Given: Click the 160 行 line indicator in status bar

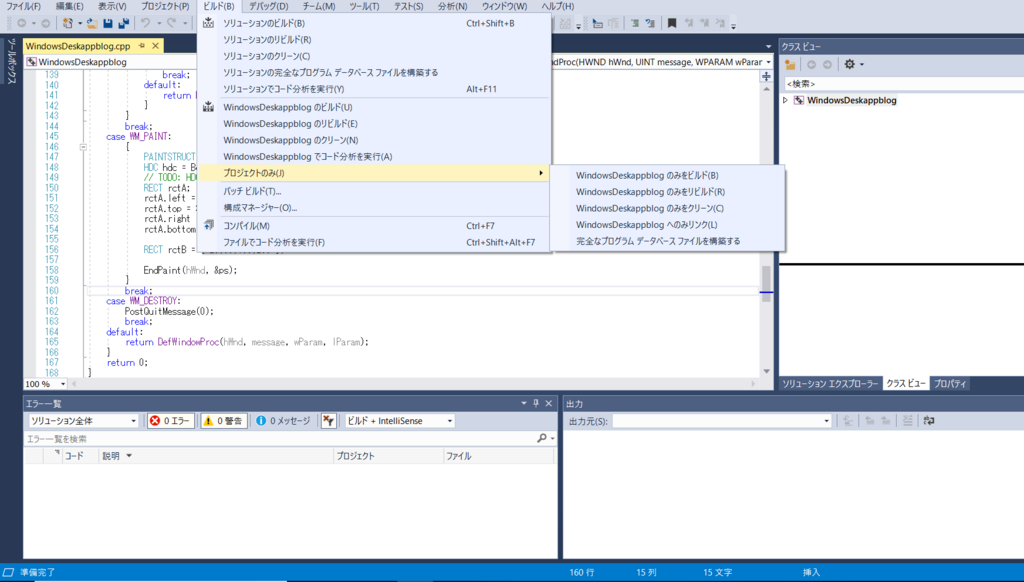Looking at the screenshot, I should tap(581, 572).
